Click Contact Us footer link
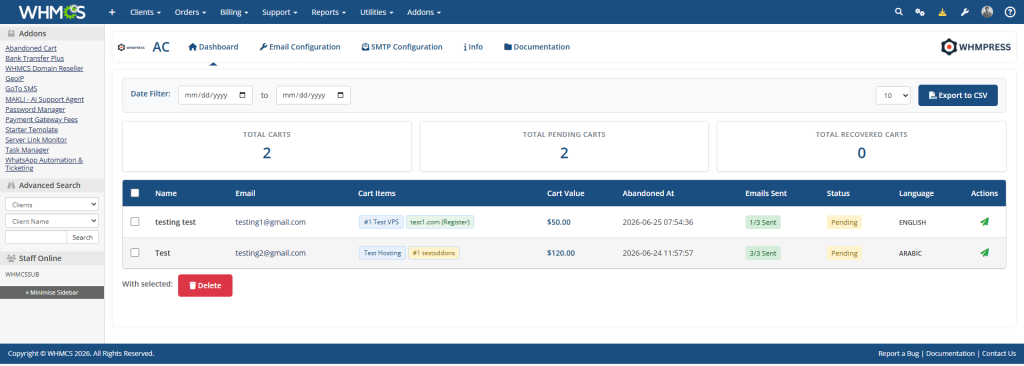 click(x=999, y=353)
